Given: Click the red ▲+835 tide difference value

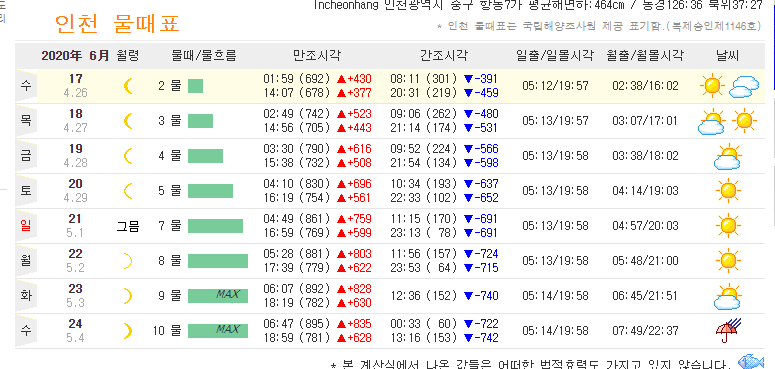Looking at the screenshot, I should [354, 324].
